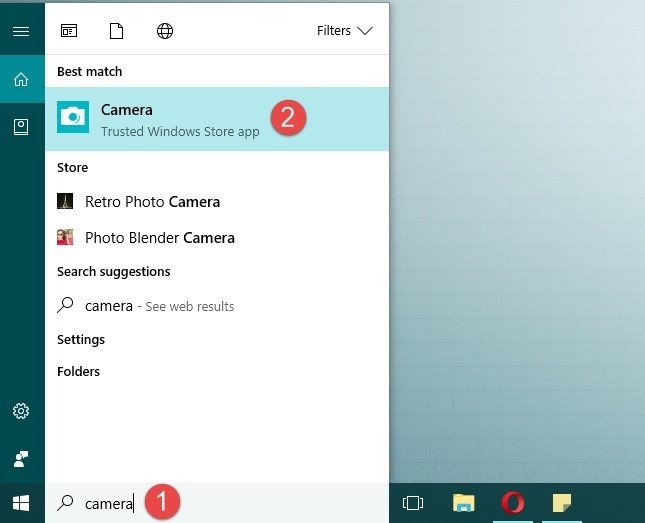This screenshot has width=645, height=523.
Task: Click the Photo Blender Camera thumbnail
Action: click(65, 237)
